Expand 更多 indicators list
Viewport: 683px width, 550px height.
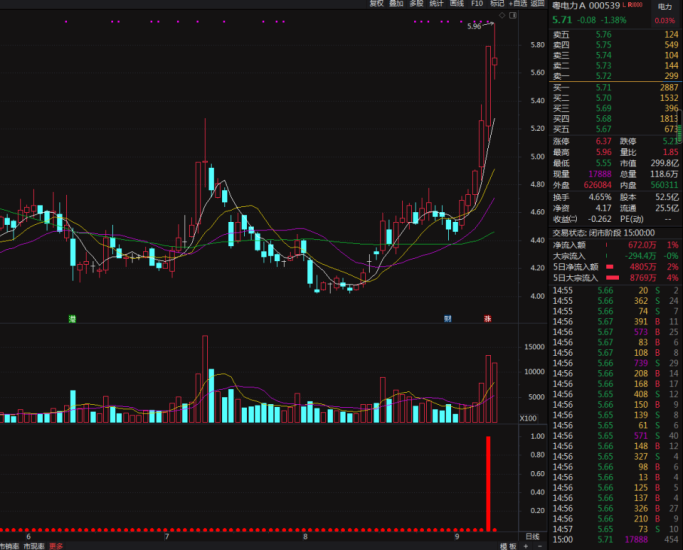tap(56, 546)
